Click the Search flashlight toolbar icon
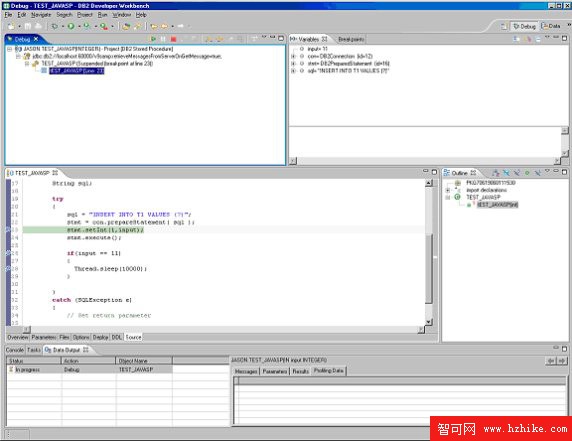The width and height of the screenshot is (572, 441). tap(138, 26)
